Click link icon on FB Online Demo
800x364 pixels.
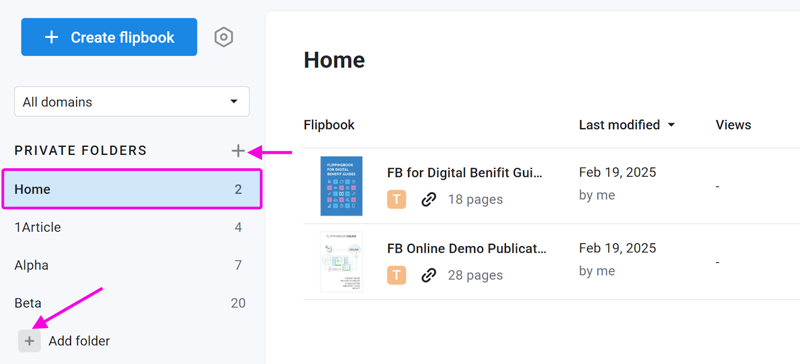429,275
